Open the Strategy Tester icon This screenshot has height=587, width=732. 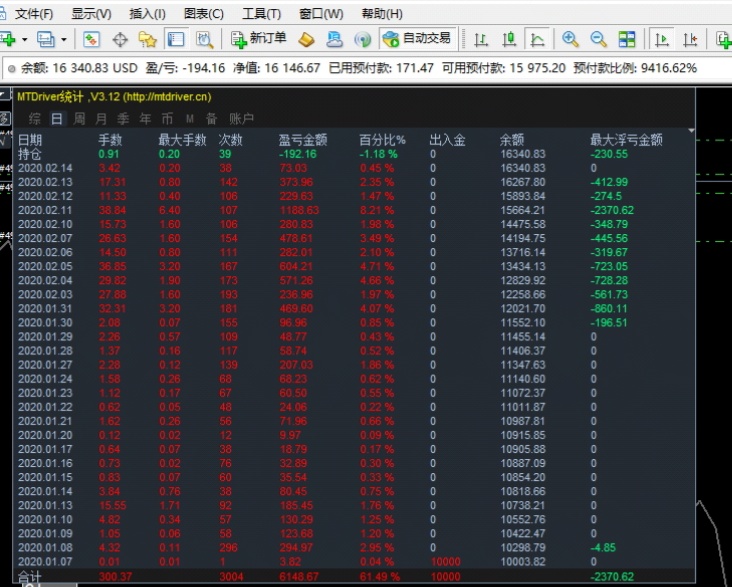point(204,39)
